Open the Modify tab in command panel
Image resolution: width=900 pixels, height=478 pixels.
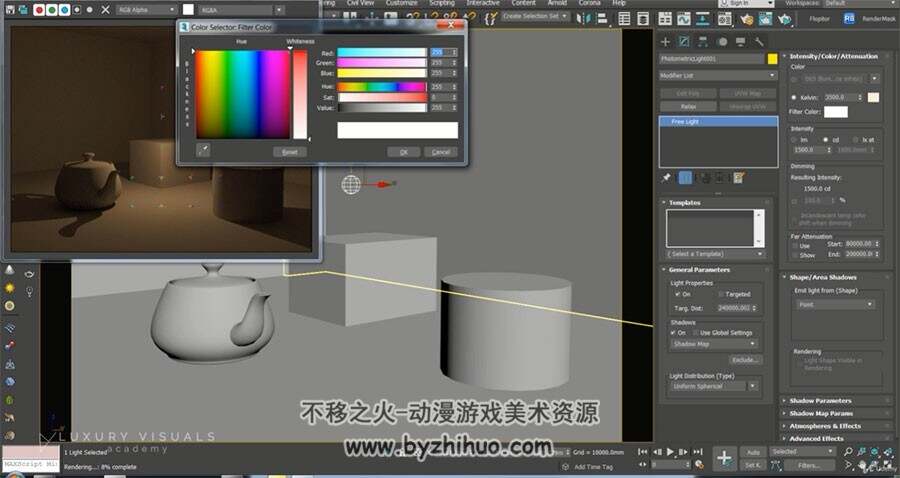(684, 41)
